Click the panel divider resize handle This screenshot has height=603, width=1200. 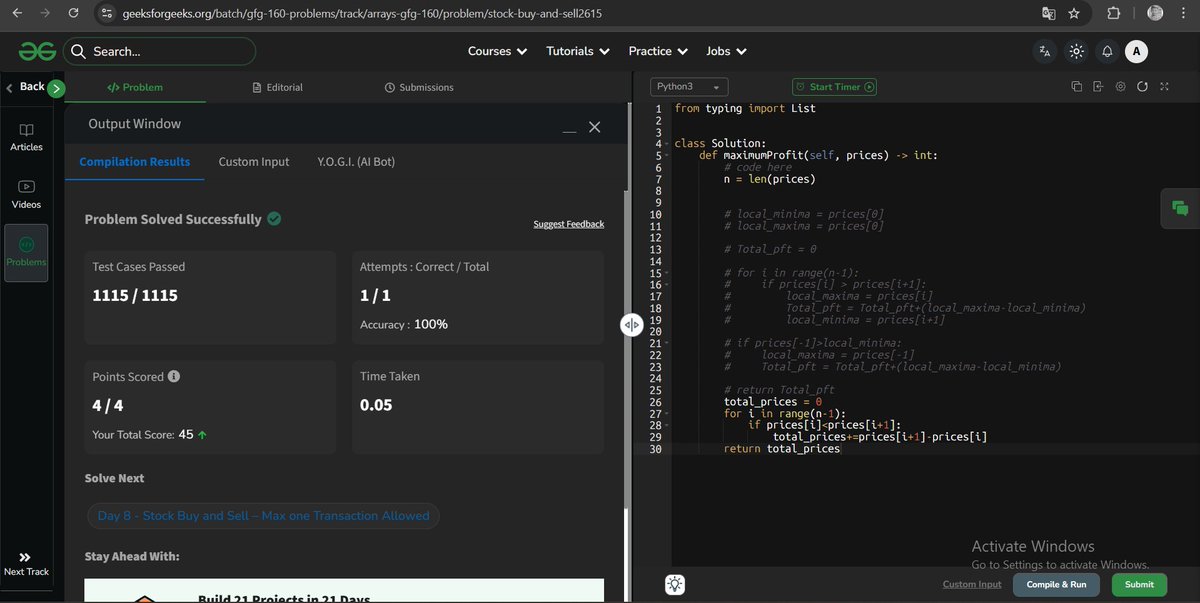[631, 325]
